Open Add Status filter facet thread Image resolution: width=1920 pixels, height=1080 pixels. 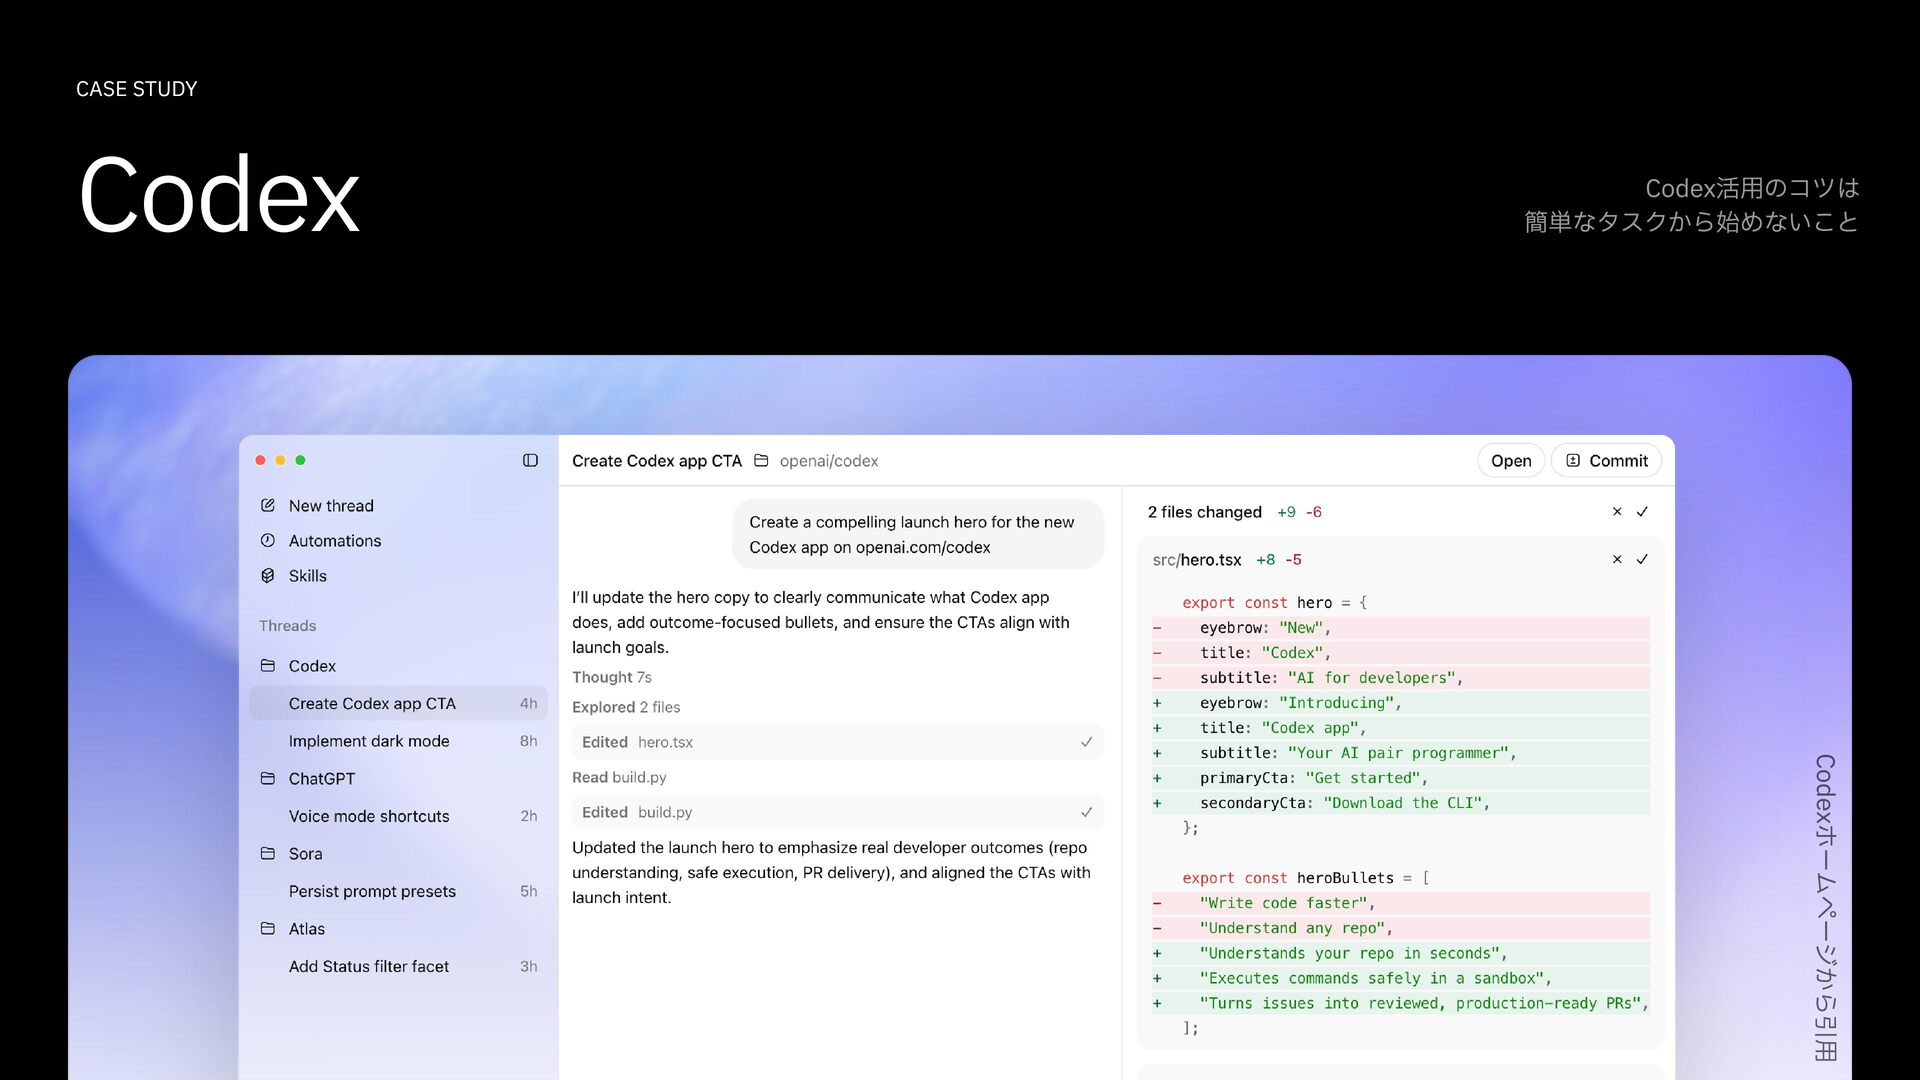[x=369, y=966]
